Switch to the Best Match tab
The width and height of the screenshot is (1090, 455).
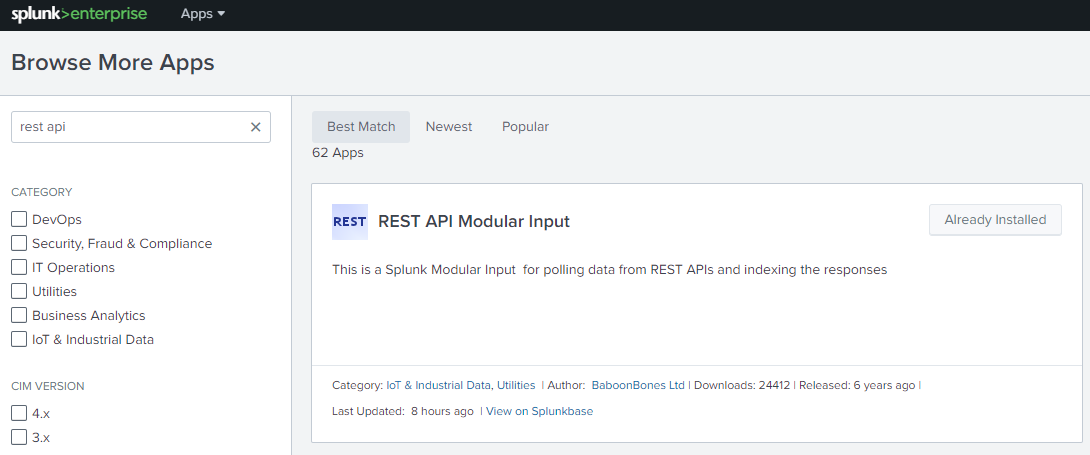361,127
